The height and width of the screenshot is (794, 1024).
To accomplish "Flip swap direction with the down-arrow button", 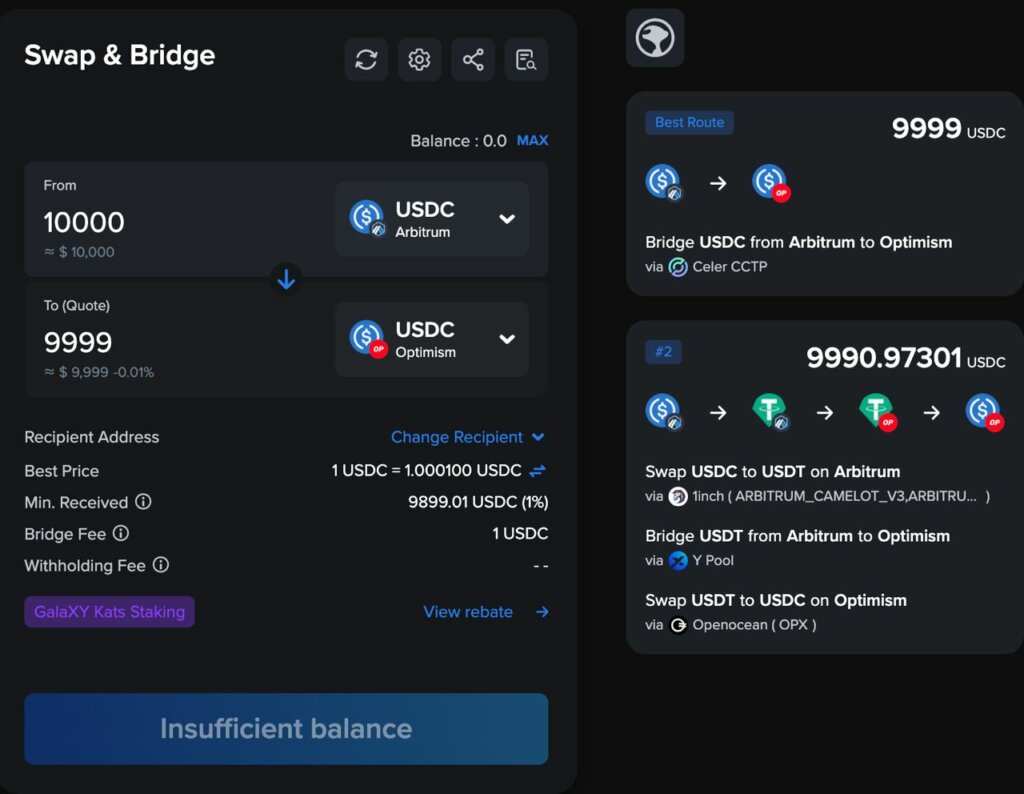I will (286, 279).
